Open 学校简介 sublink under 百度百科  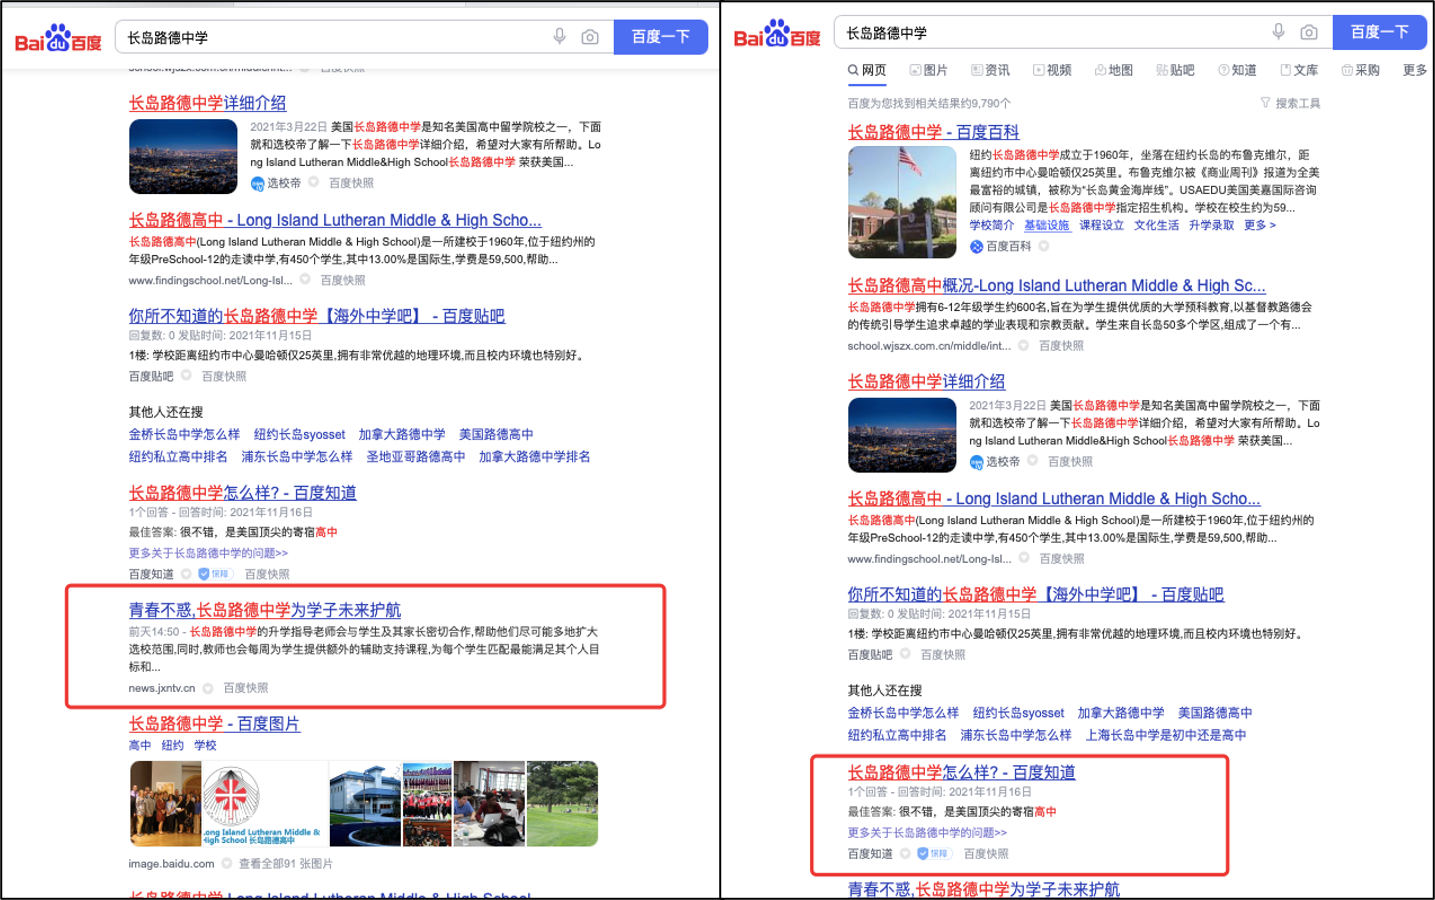click(x=991, y=226)
